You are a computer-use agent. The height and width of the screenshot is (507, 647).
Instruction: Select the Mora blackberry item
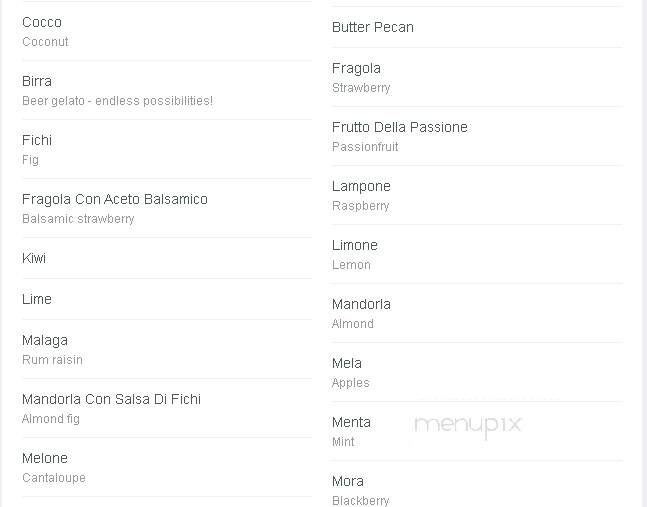coord(477,485)
